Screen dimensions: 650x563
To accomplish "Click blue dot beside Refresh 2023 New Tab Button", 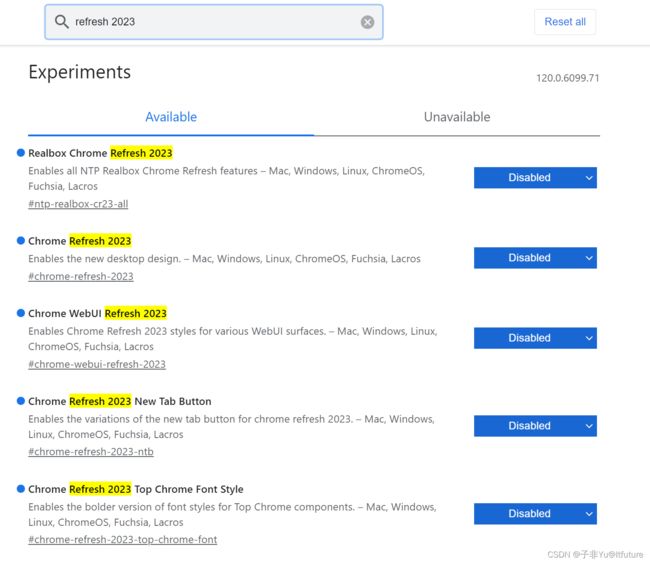I will point(21,401).
